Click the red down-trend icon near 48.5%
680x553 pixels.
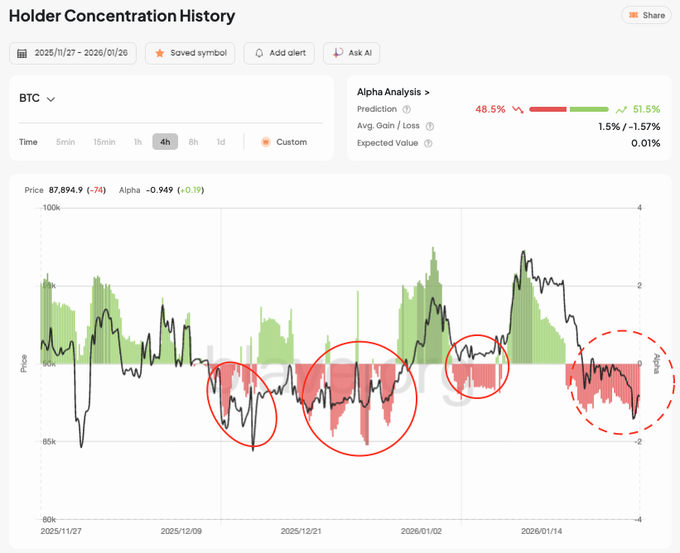pos(517,109)
